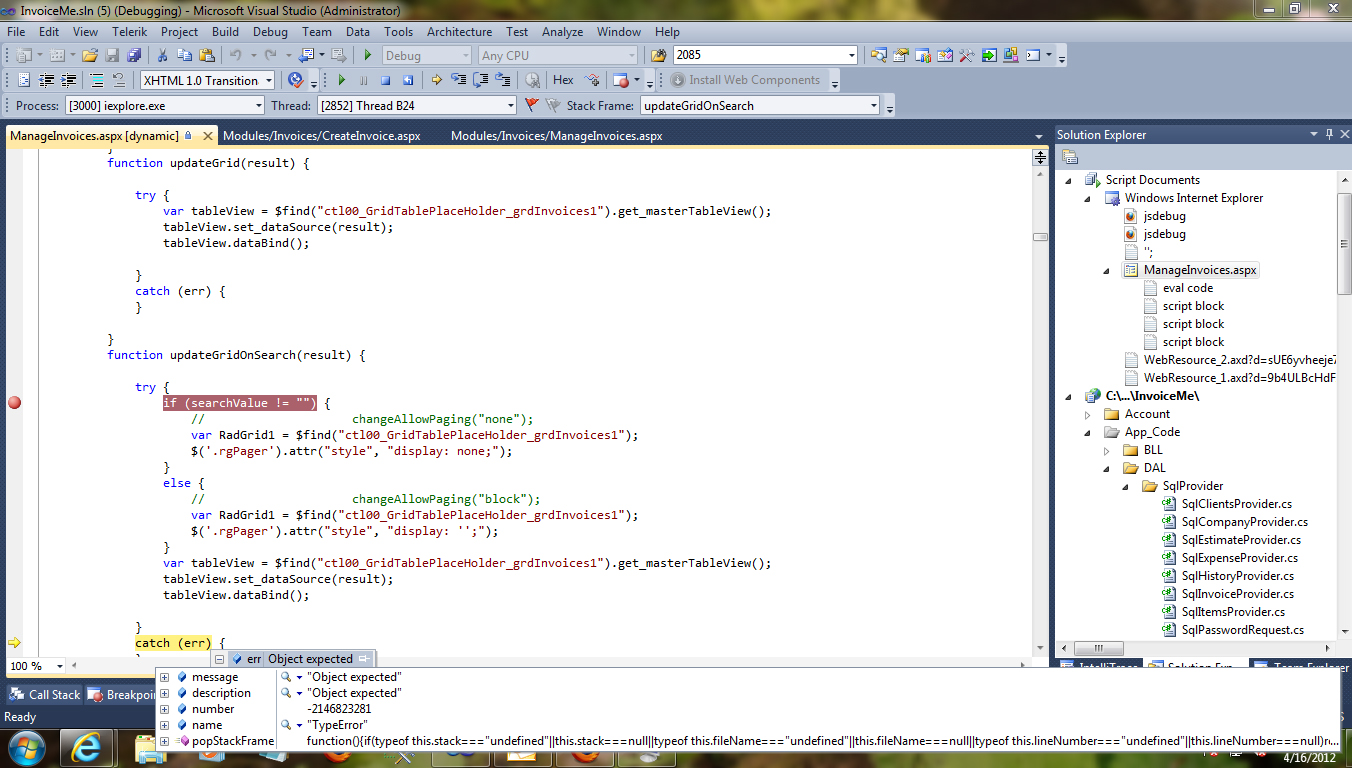Open Stack Frame updateGridOnSearch dropdown
Image resolution: width=1352 pixels, height=768 pixels.
(x=760, y=105)
